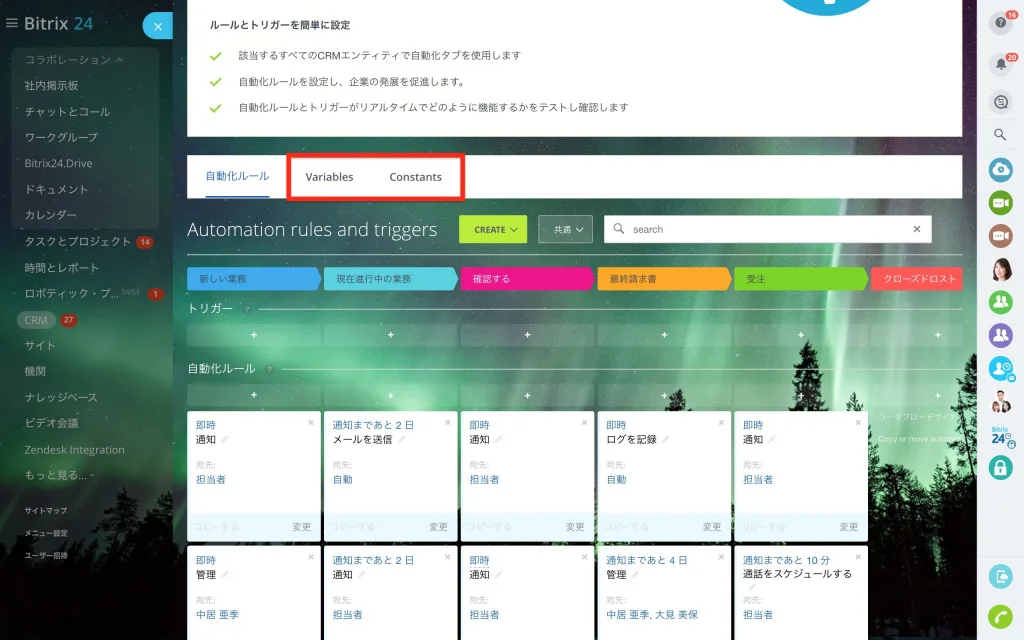Switch to the Constants tab
Screen dimensions: 1024x640
(x=415, y=177)
